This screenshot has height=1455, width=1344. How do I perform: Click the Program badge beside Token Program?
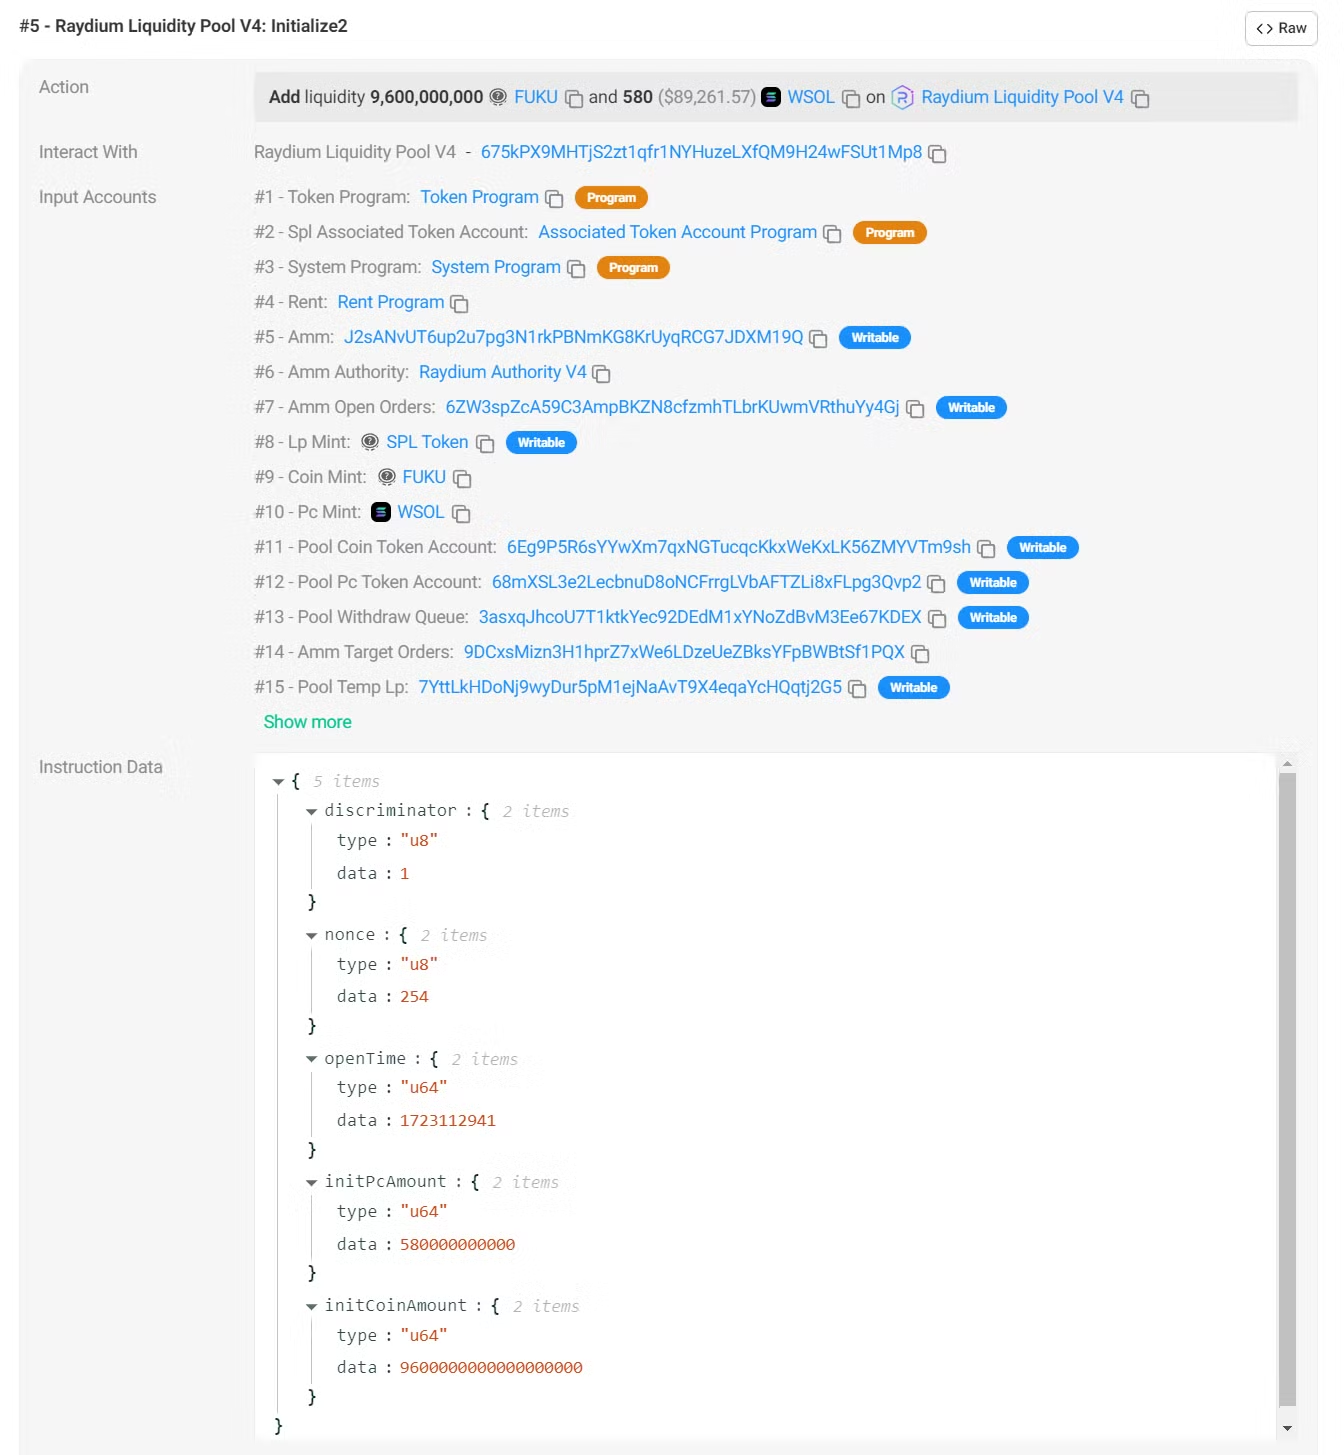click(x=611, y=198)
